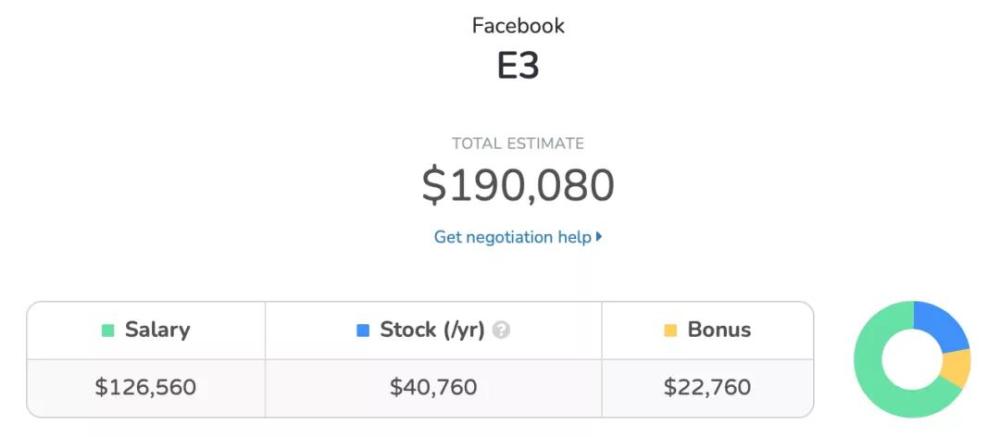Click the blue Stock legend square

363,330
